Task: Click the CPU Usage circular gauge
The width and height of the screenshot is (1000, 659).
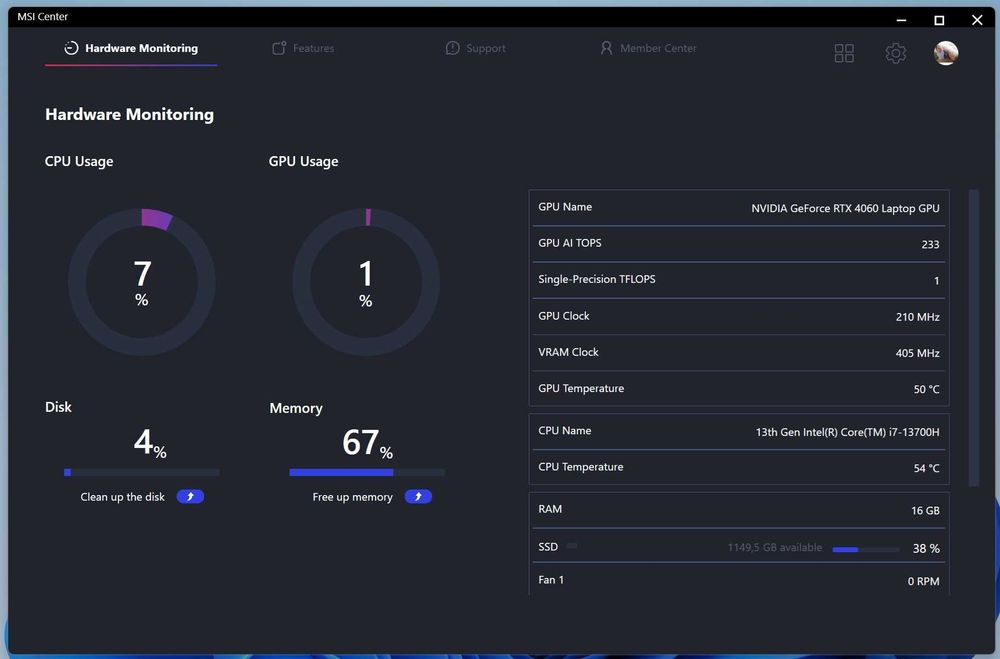Action: point(142,281)
